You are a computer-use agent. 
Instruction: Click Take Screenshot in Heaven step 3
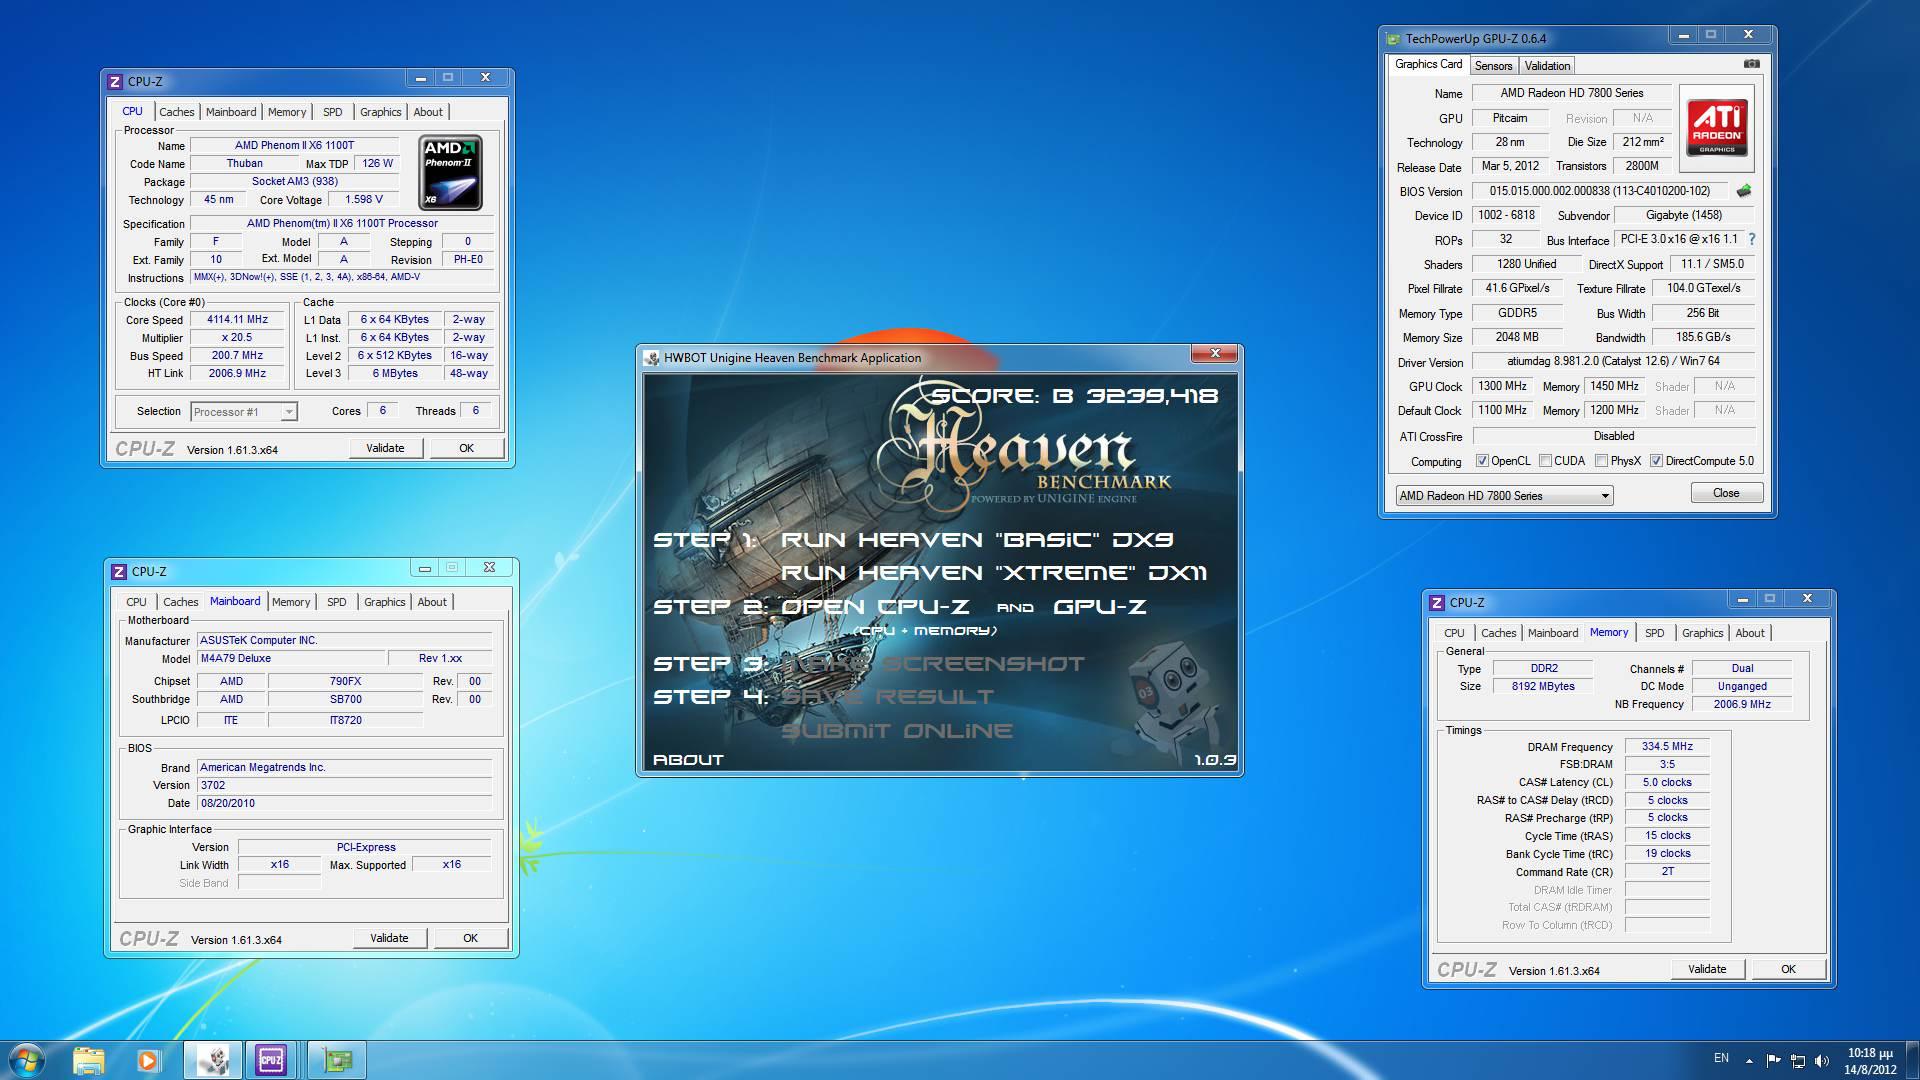[x=932, y=664]
